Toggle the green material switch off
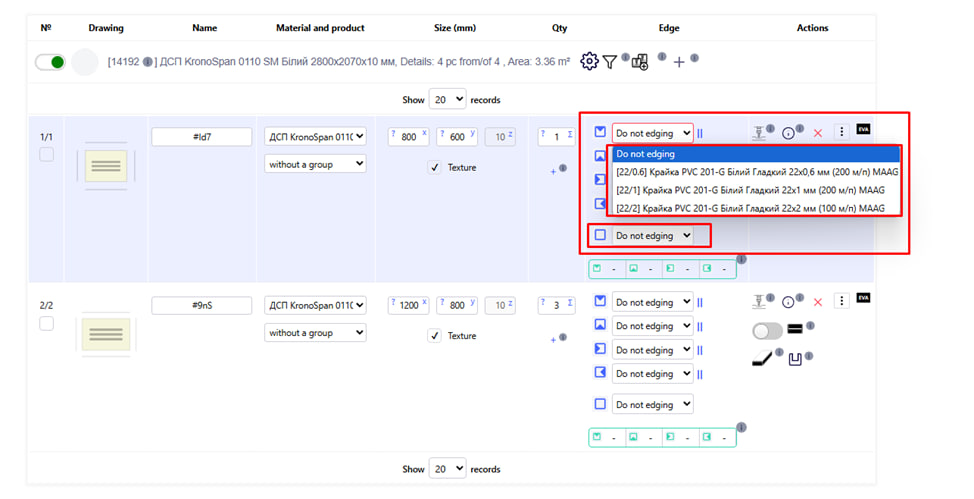974x499 pixels. pyautogui.click(x=50, y=62)
